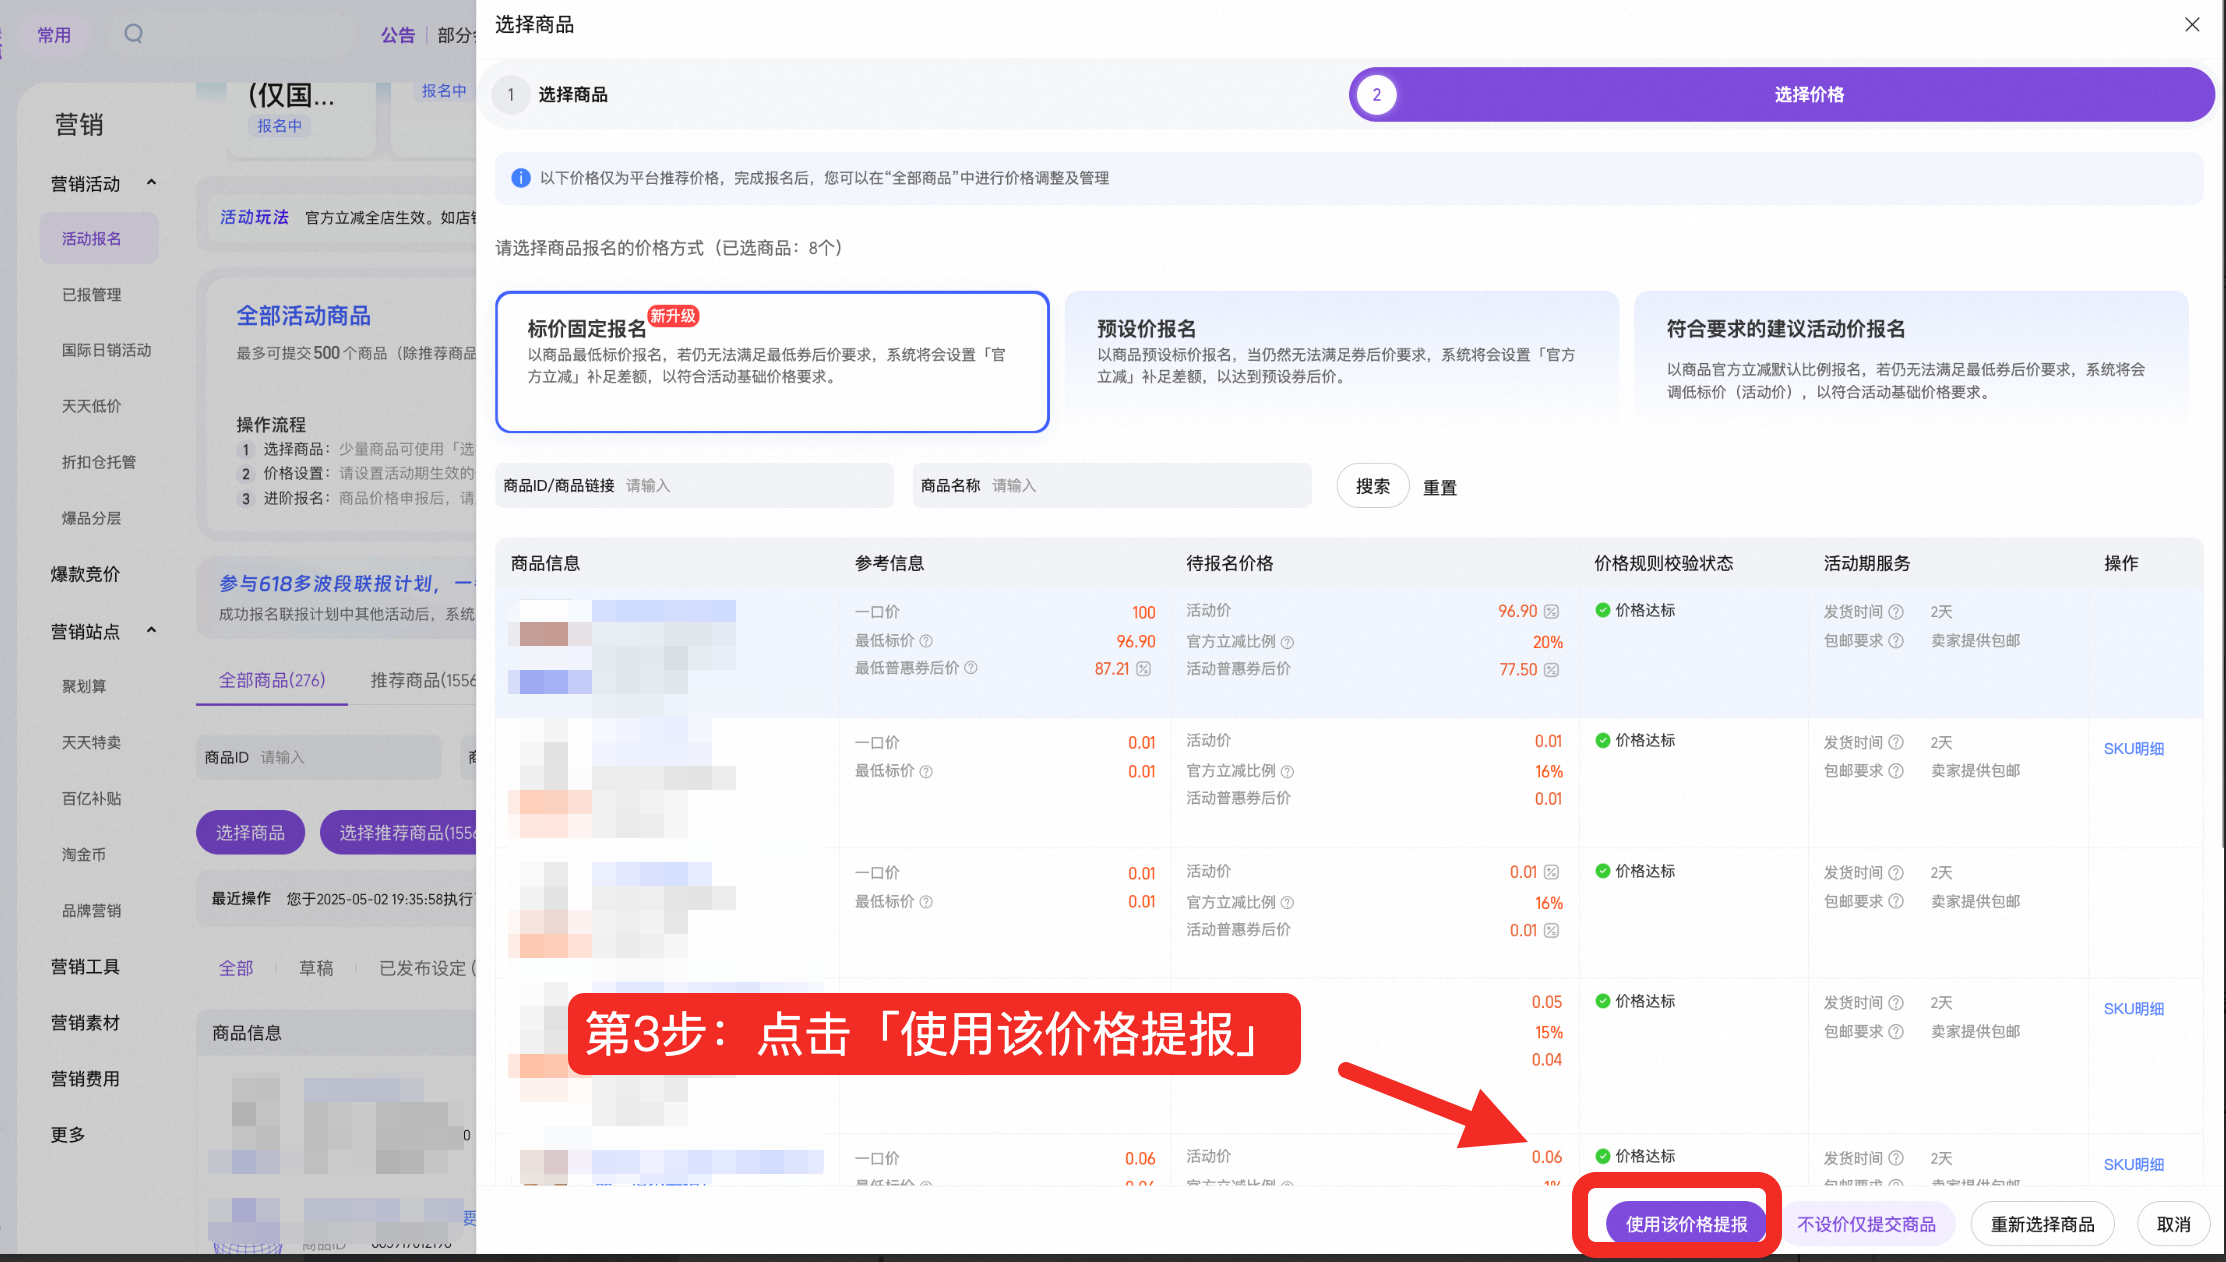Open 爆款竞价 in the sidebar
The height and width of the screenshot is (1262, 2226).
85,575
